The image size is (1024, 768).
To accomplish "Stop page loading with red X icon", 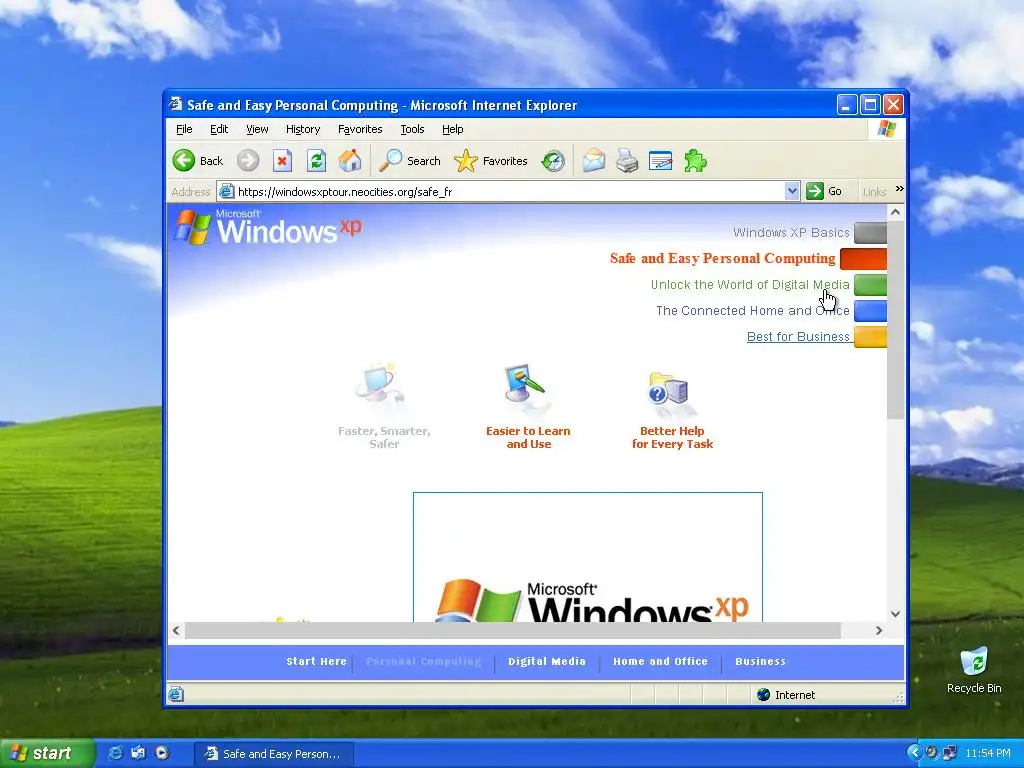I will [x=282, y=161].
